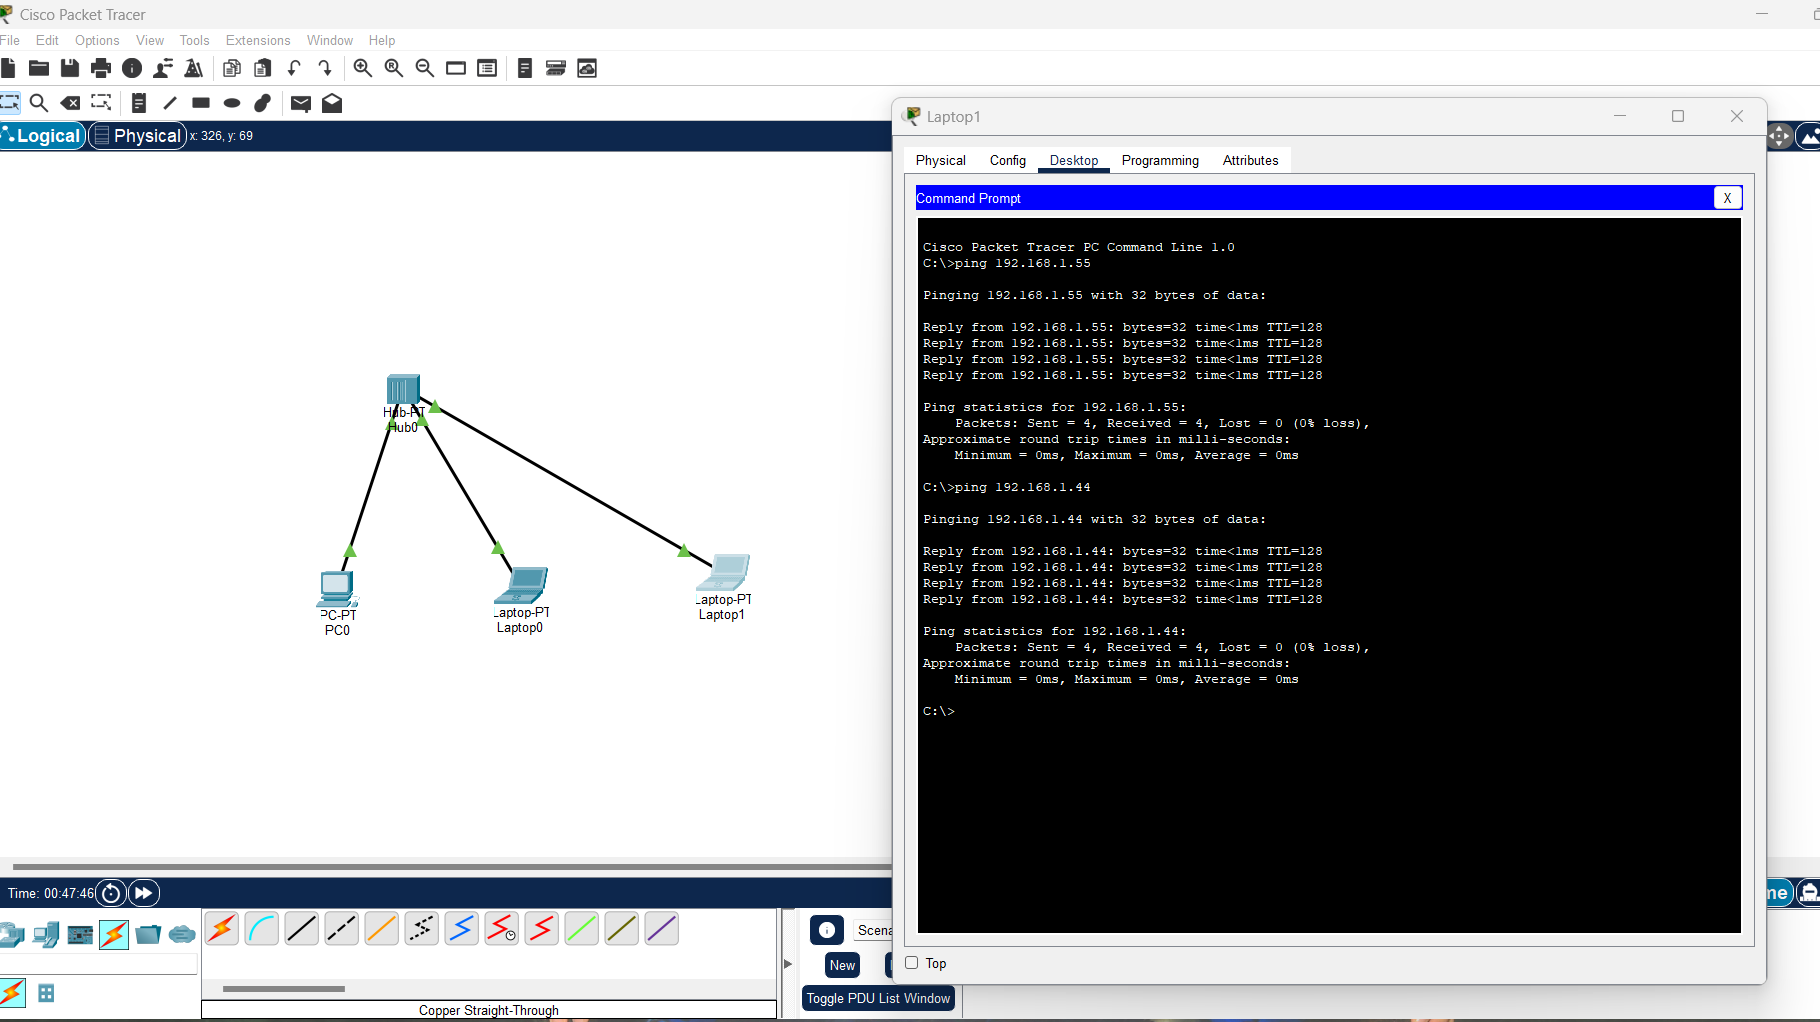The width and height of the screenshot is (1820, 1022).
Task: Click the fast forward time button
Action: (x=144, y=893)
